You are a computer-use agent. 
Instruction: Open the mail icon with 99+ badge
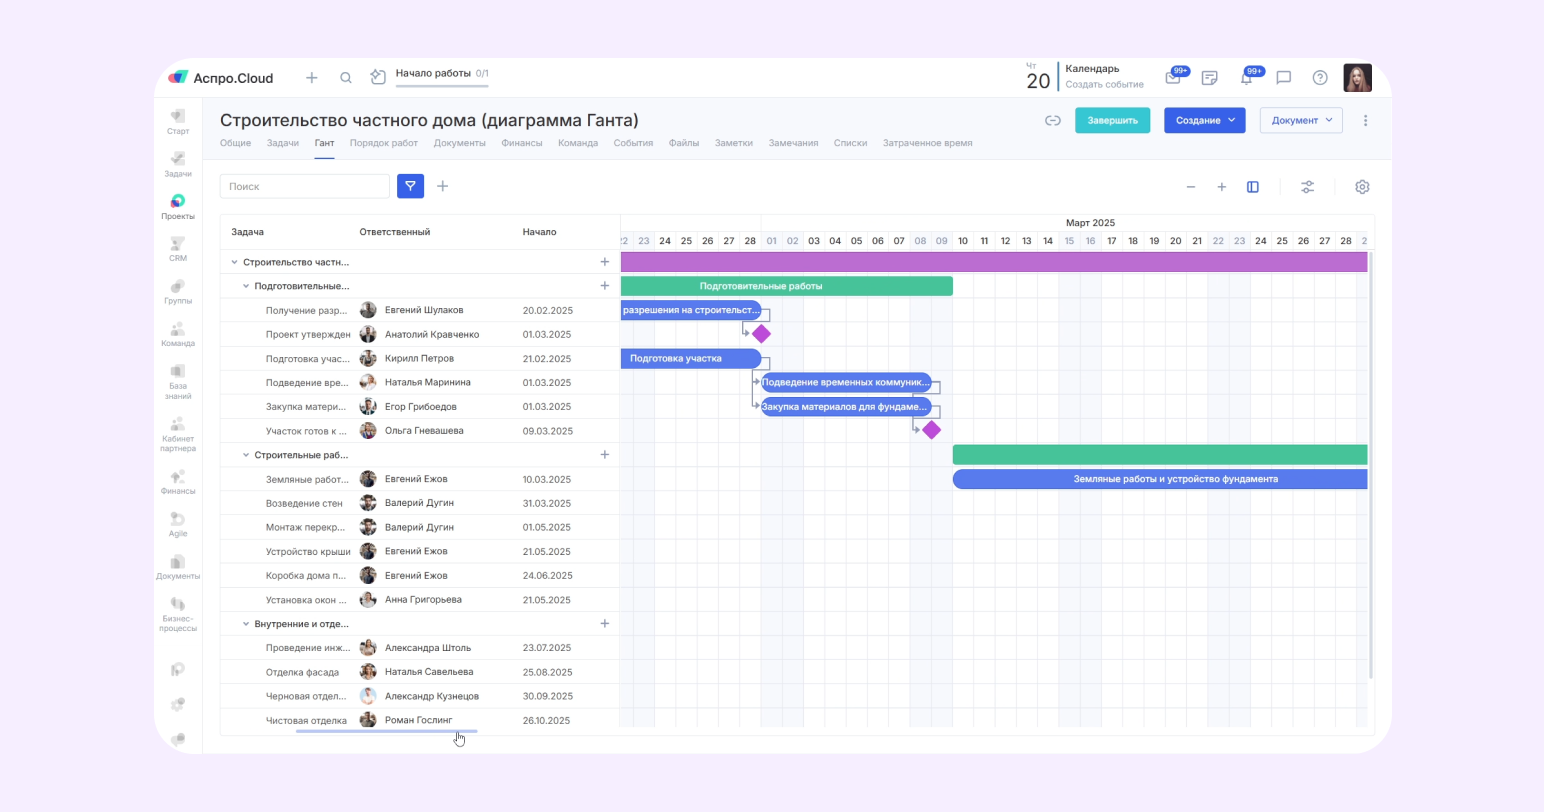[1173, 77]
